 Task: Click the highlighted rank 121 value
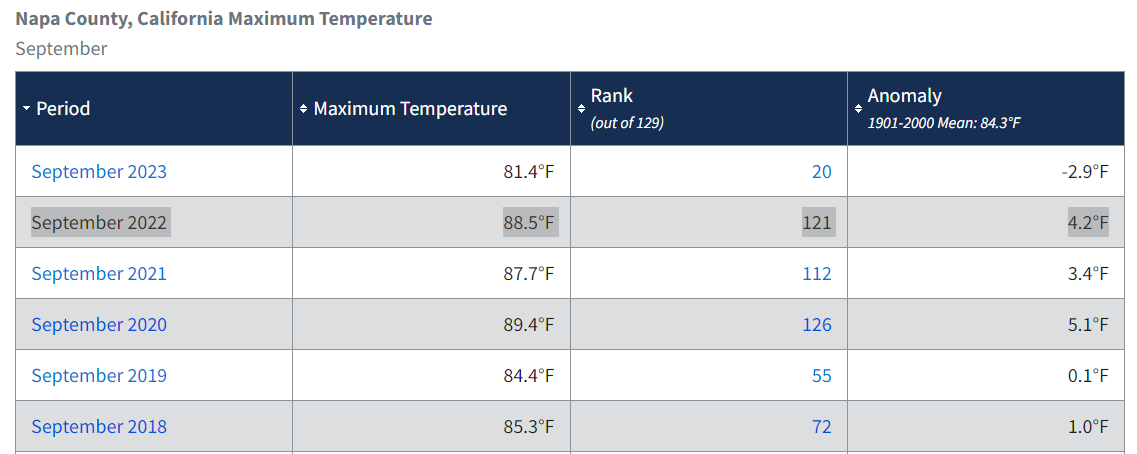pos(817,222)
